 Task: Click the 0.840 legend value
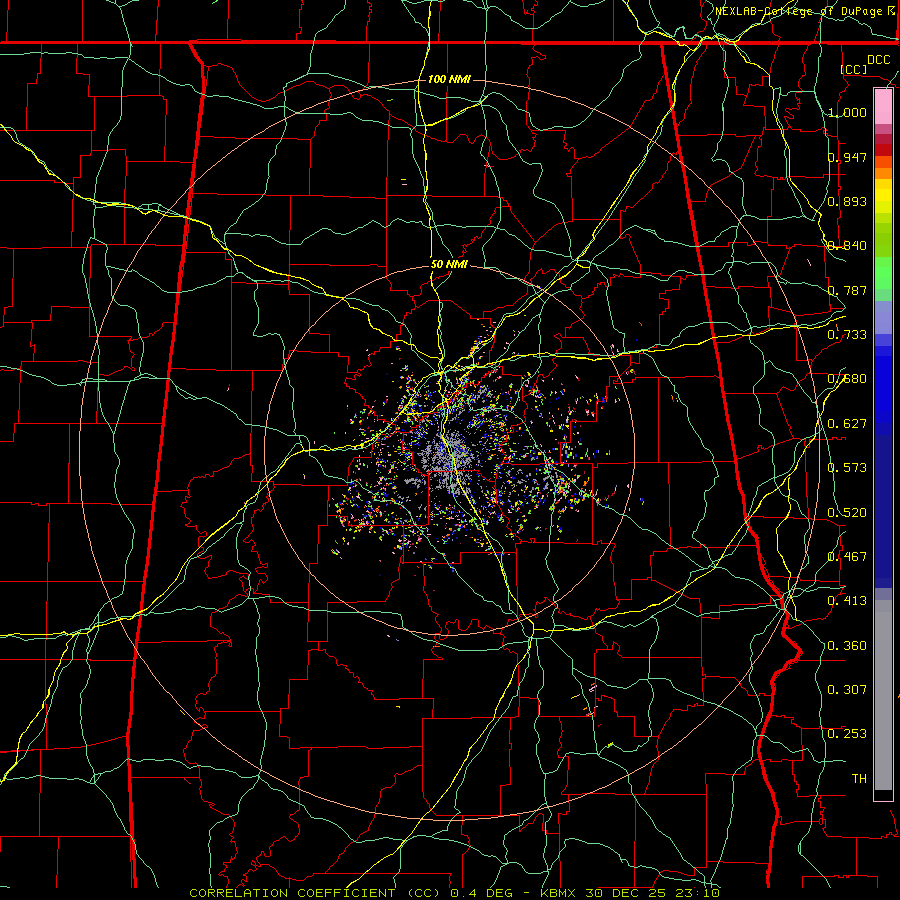point(847,246)
